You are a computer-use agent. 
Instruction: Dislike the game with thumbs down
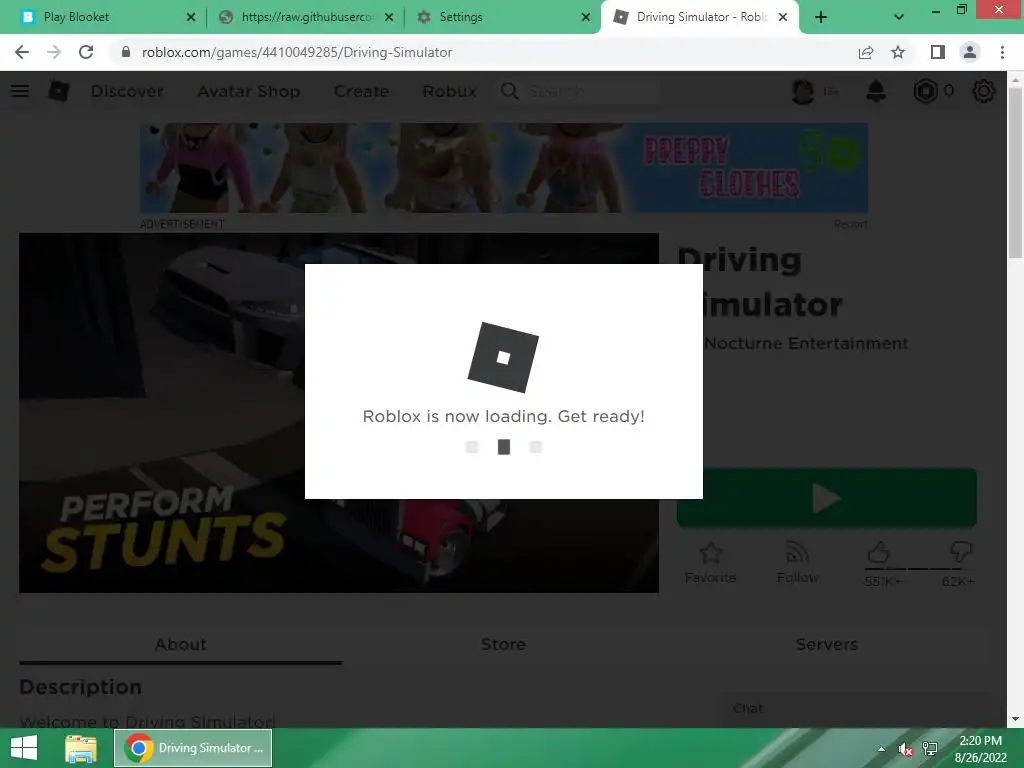961,552
